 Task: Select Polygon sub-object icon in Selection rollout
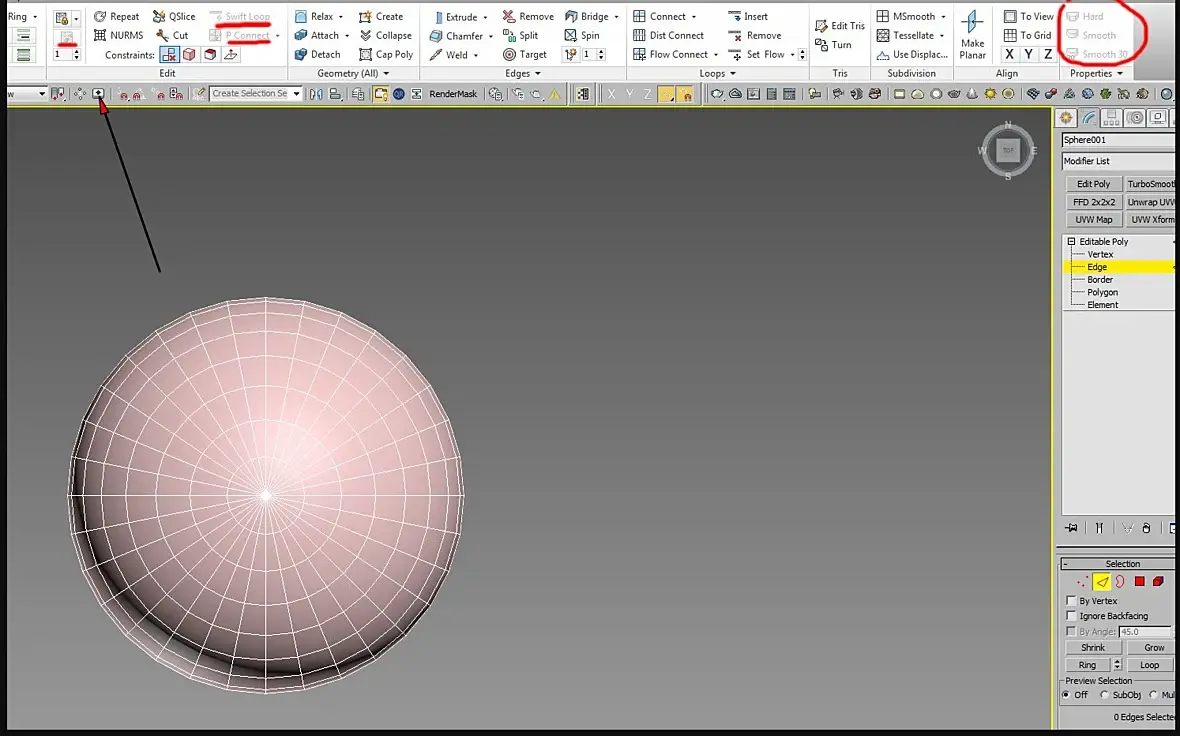[x=1139, y=581]
